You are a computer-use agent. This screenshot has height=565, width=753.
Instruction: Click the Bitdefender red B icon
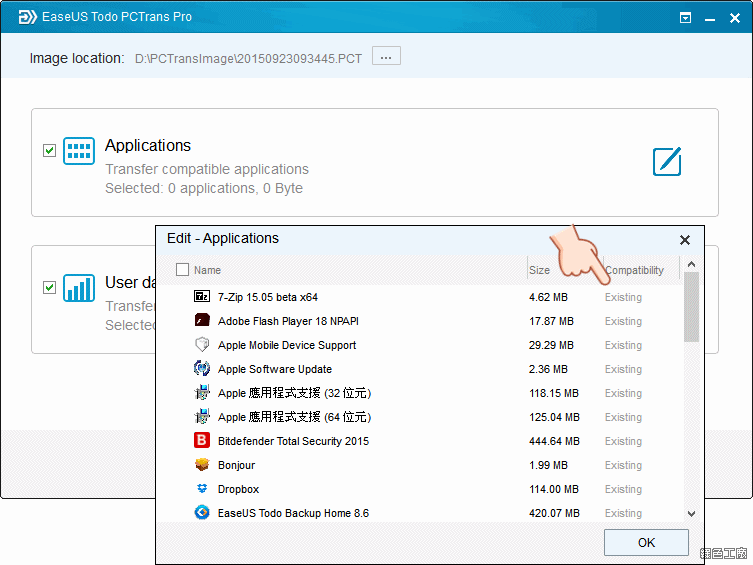(202, 440)
